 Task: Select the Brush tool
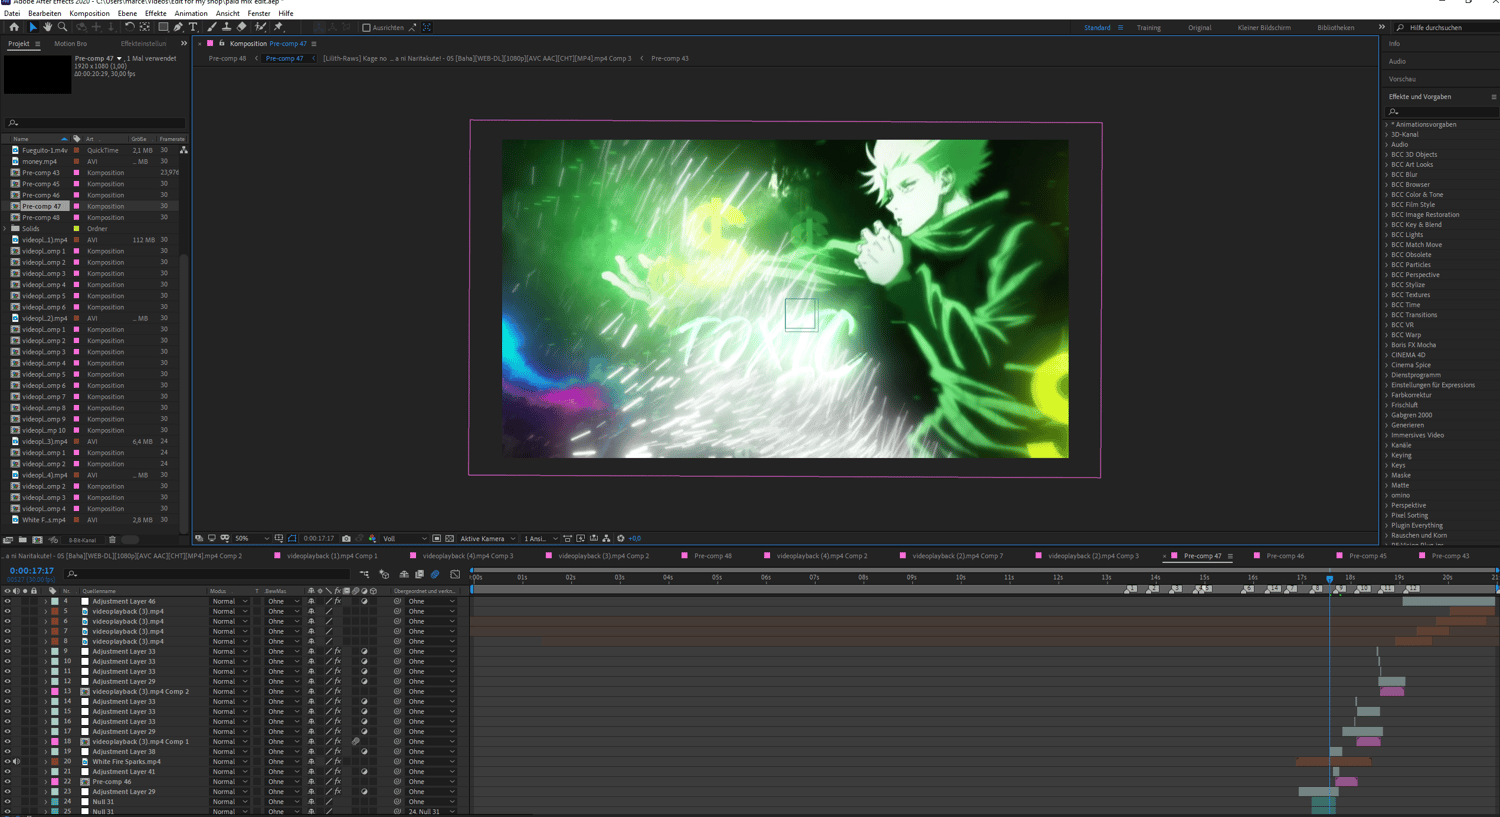(x=212, y=27)
